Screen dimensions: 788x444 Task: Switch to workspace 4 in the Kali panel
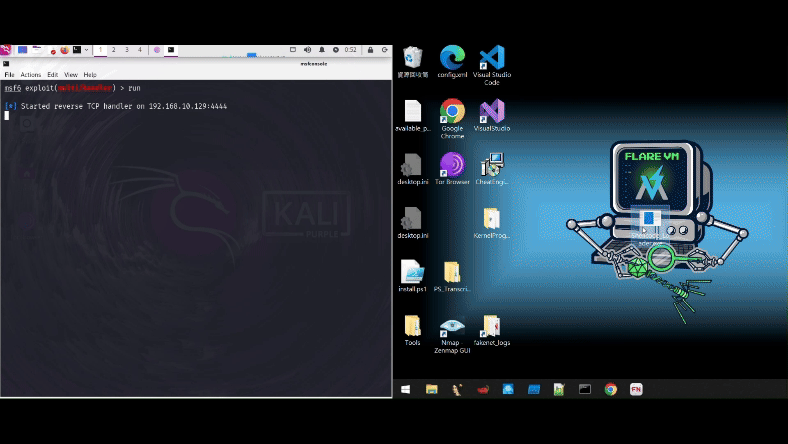(140, 50)
